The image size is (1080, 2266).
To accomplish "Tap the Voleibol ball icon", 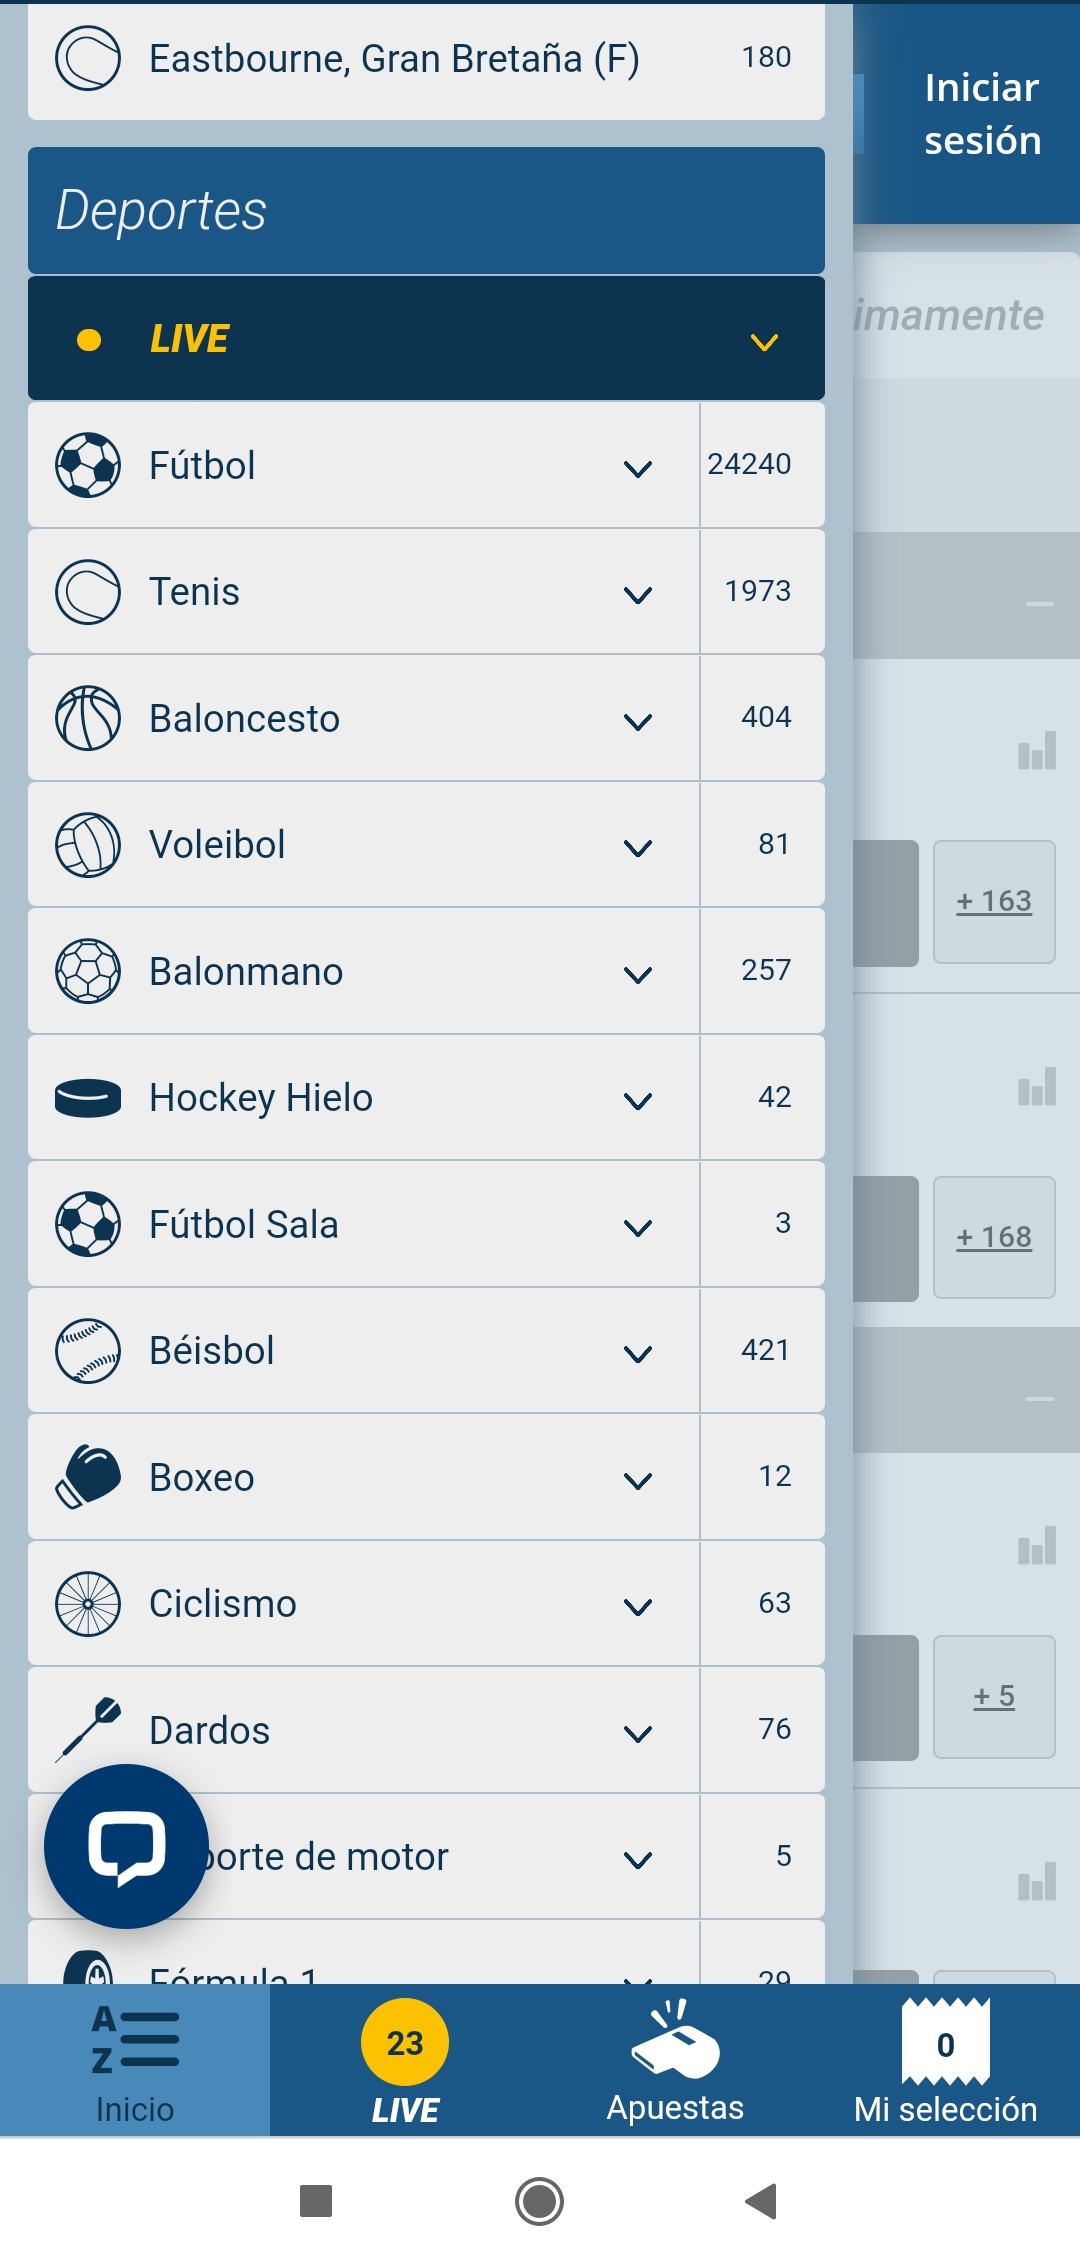I will 88,845.
